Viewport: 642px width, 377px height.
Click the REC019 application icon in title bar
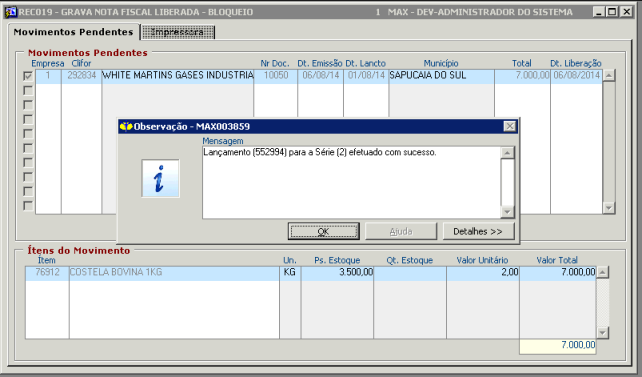click(11, 12)
